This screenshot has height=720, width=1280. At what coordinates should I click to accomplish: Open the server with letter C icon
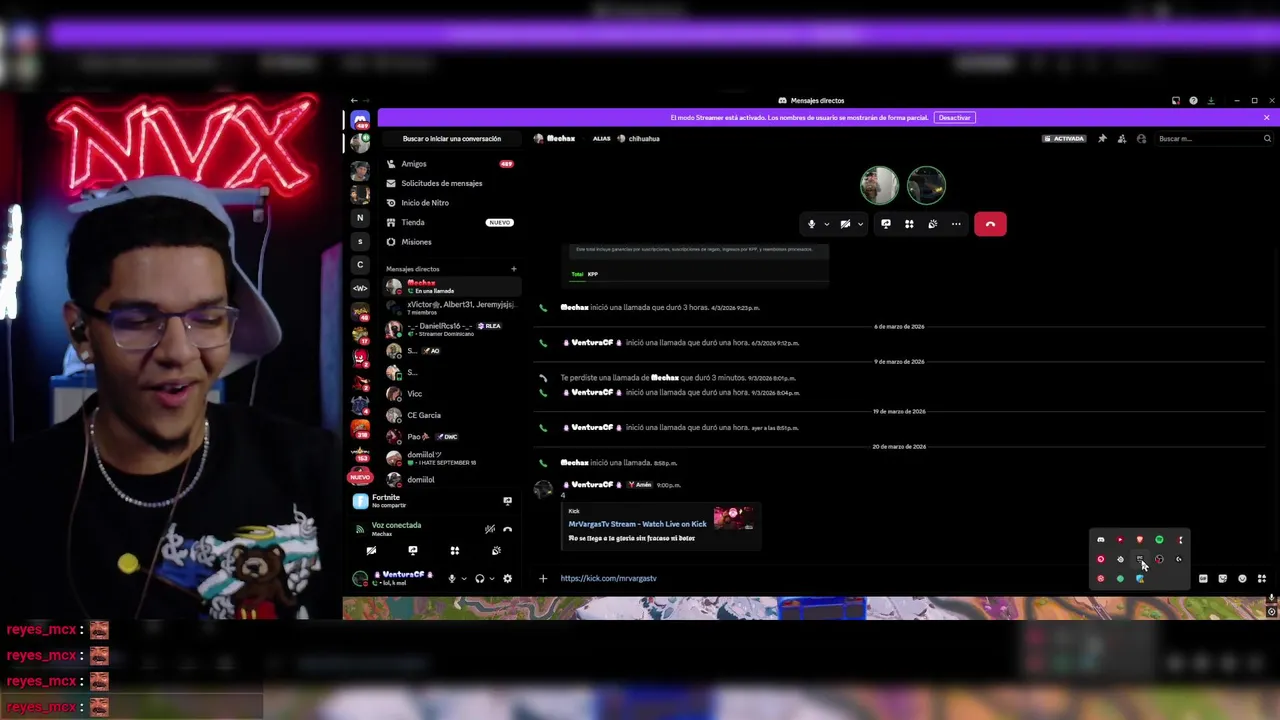tap(360, 264)
